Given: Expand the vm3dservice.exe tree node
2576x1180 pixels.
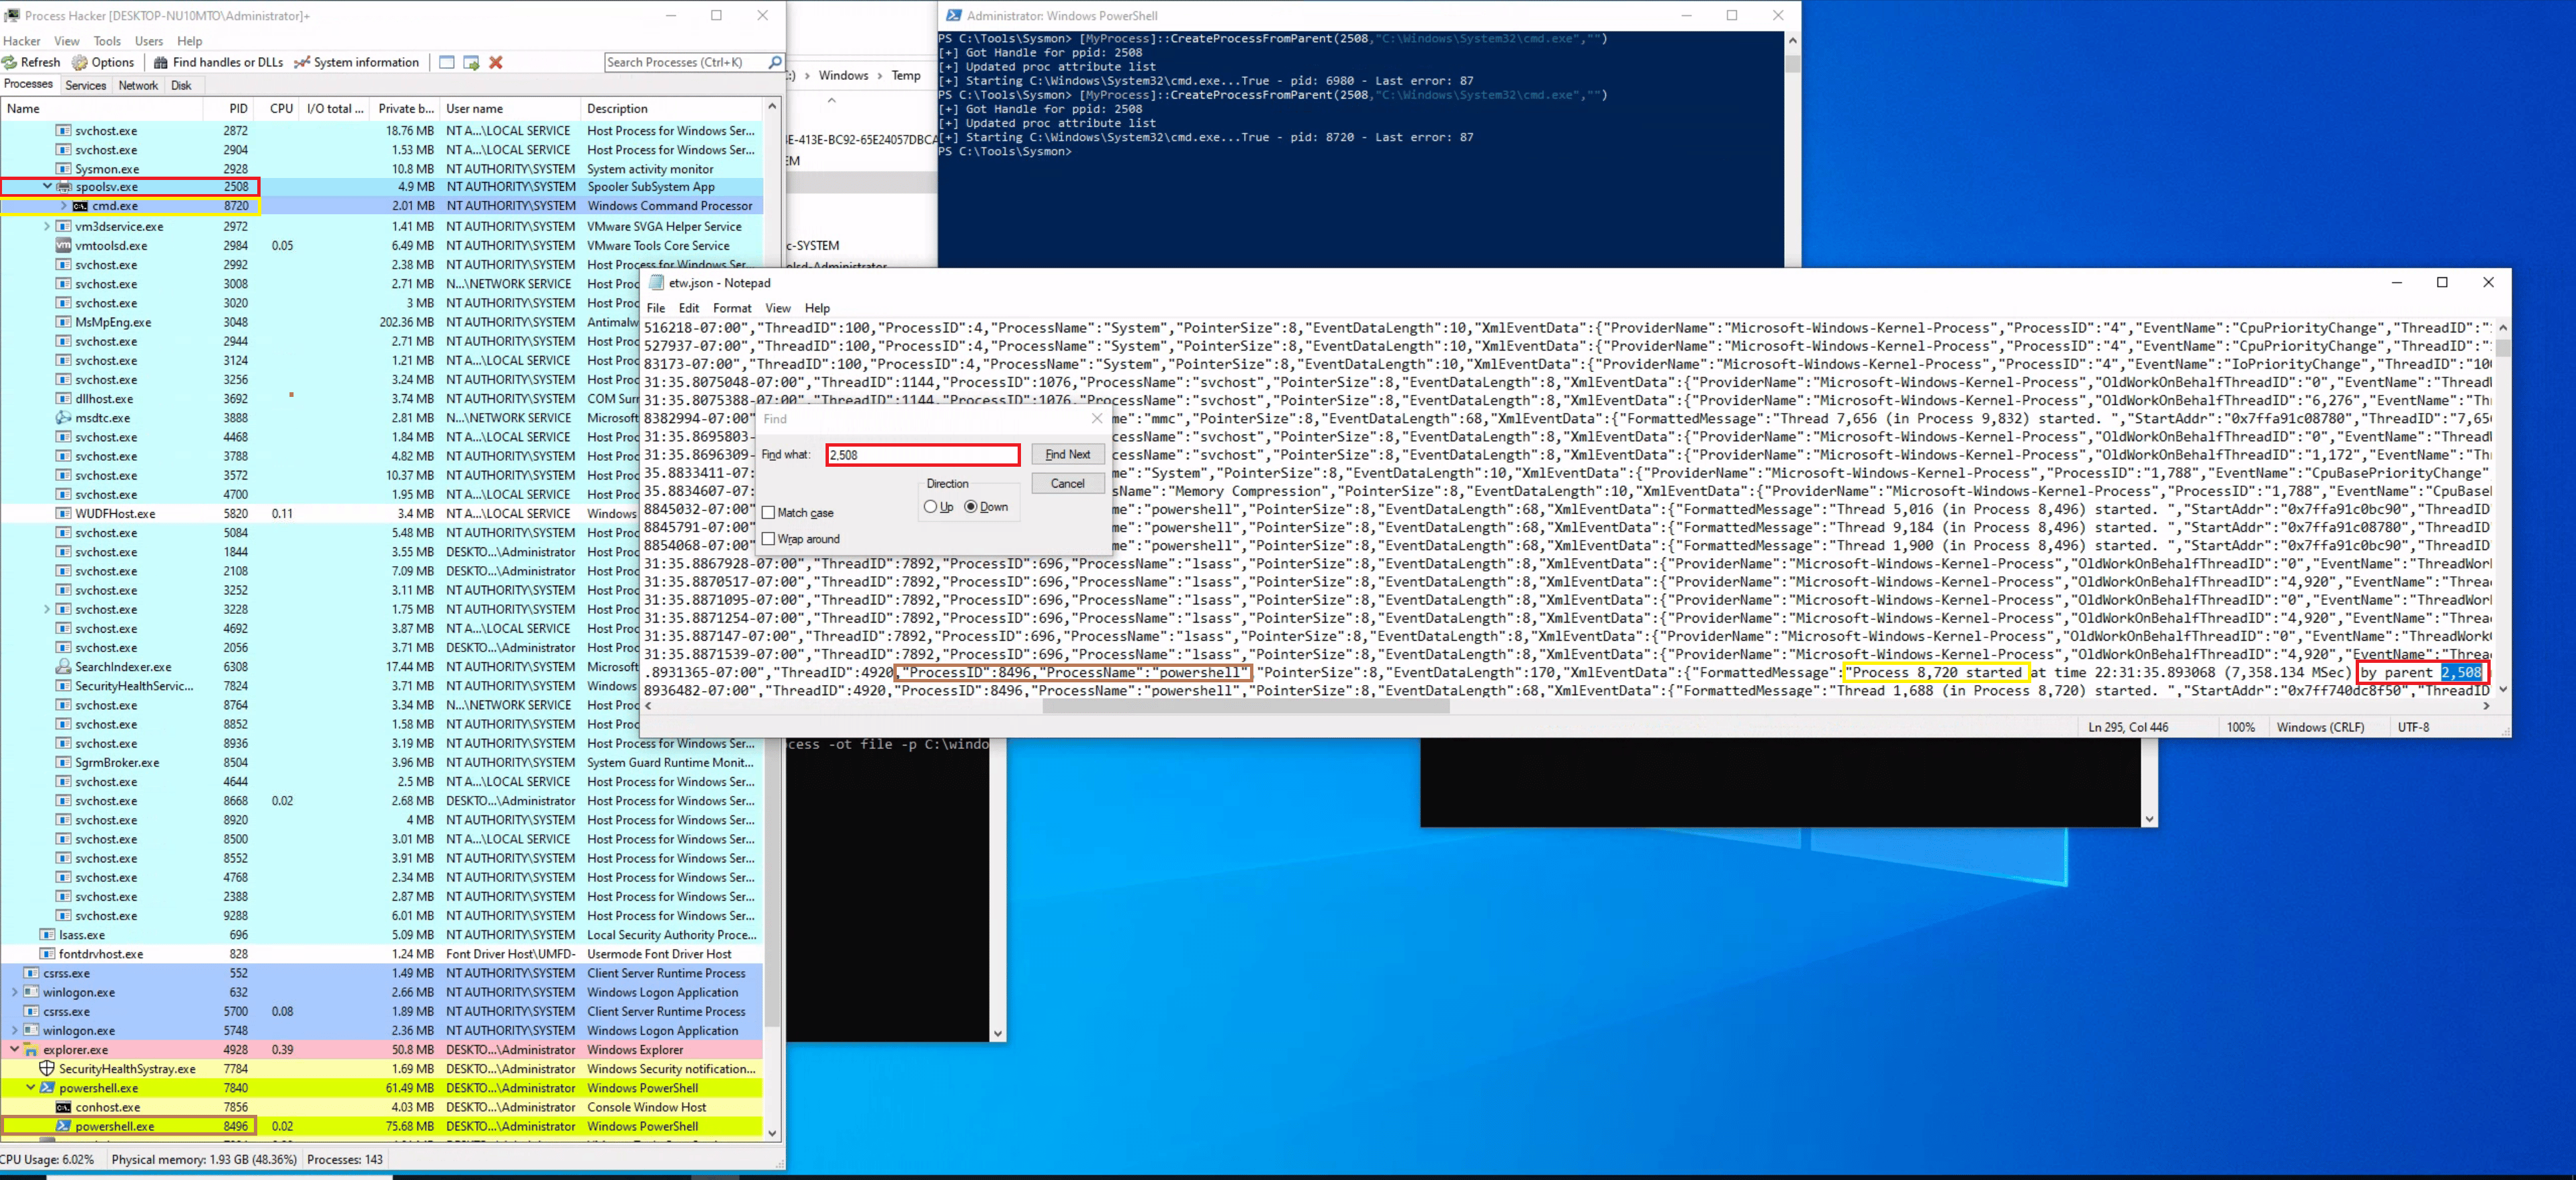Looking at the screenshot, I should point(47,227).
